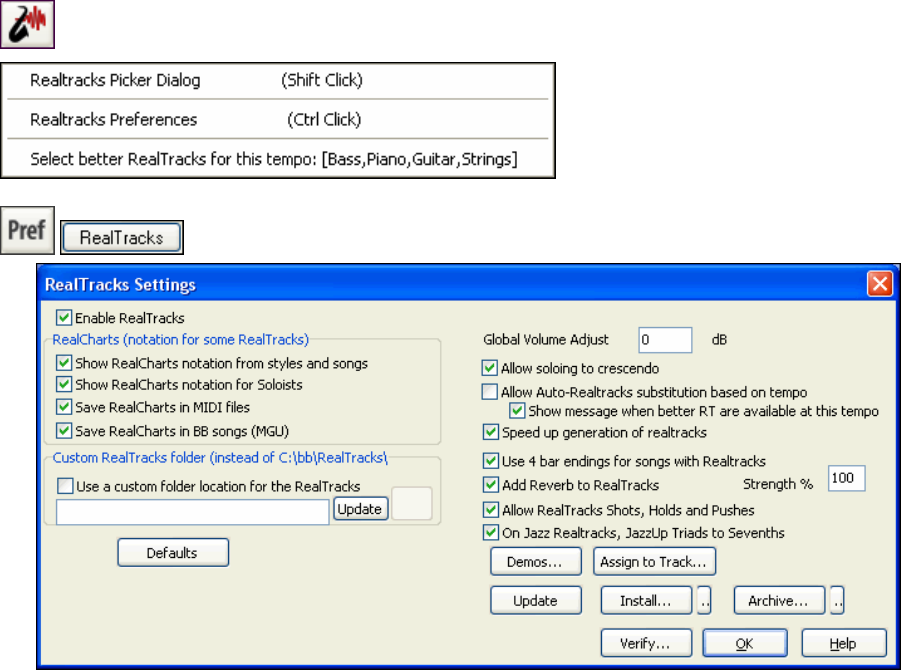Click the custom RealTracks folder path field
The width and height of the screenshot is (901, 670).
coord(192,511)
